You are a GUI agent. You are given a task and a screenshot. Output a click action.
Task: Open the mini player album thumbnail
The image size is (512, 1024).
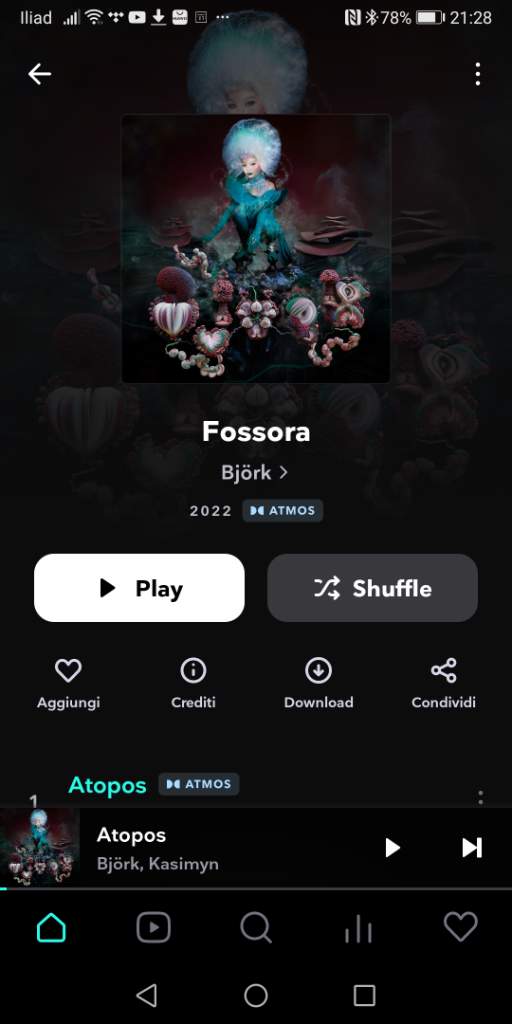point(39,847)
